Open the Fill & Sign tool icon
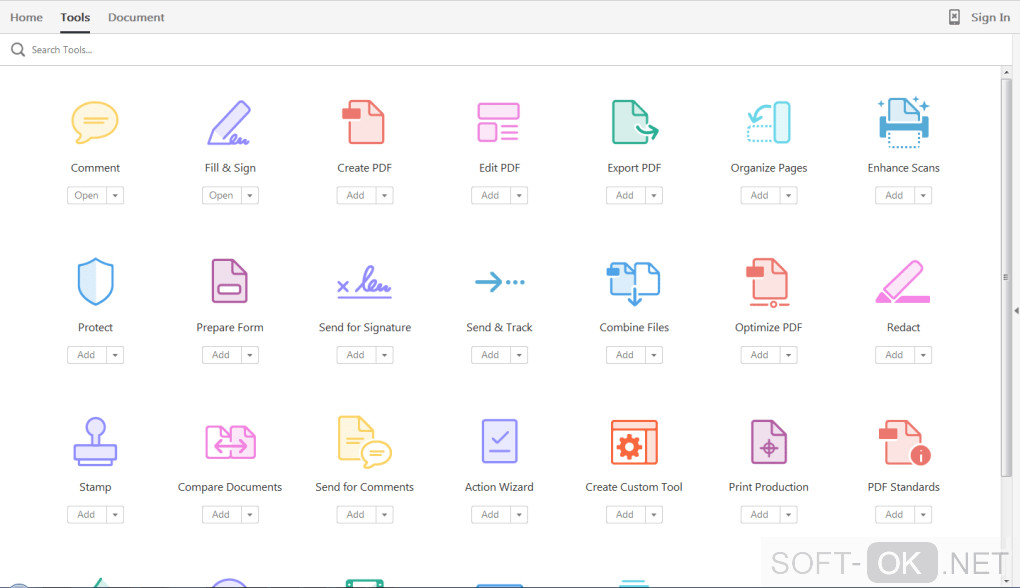The height and width of the screenshot is (588, 1020). pos(230,122)
